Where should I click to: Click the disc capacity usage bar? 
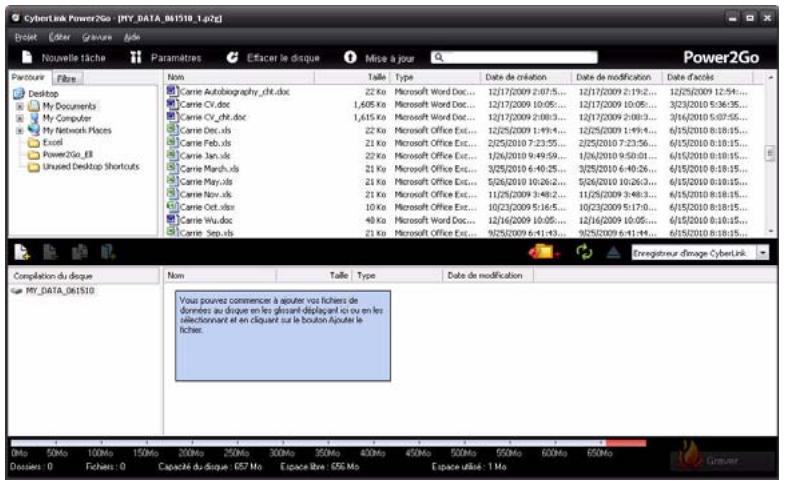[328, 443]
